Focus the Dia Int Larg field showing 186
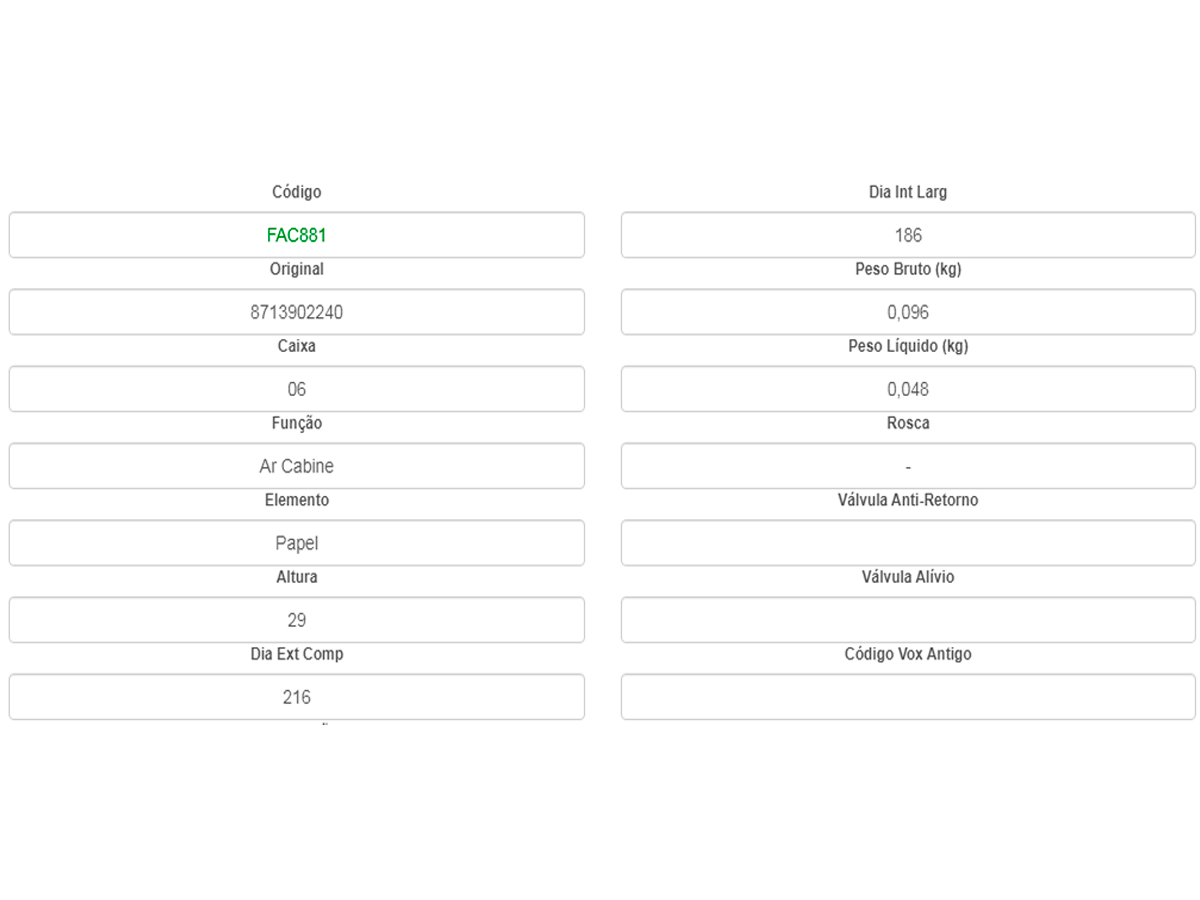The height and width of the screenshot is (900, 1200). pyautogui.click(x=908, y=235)
